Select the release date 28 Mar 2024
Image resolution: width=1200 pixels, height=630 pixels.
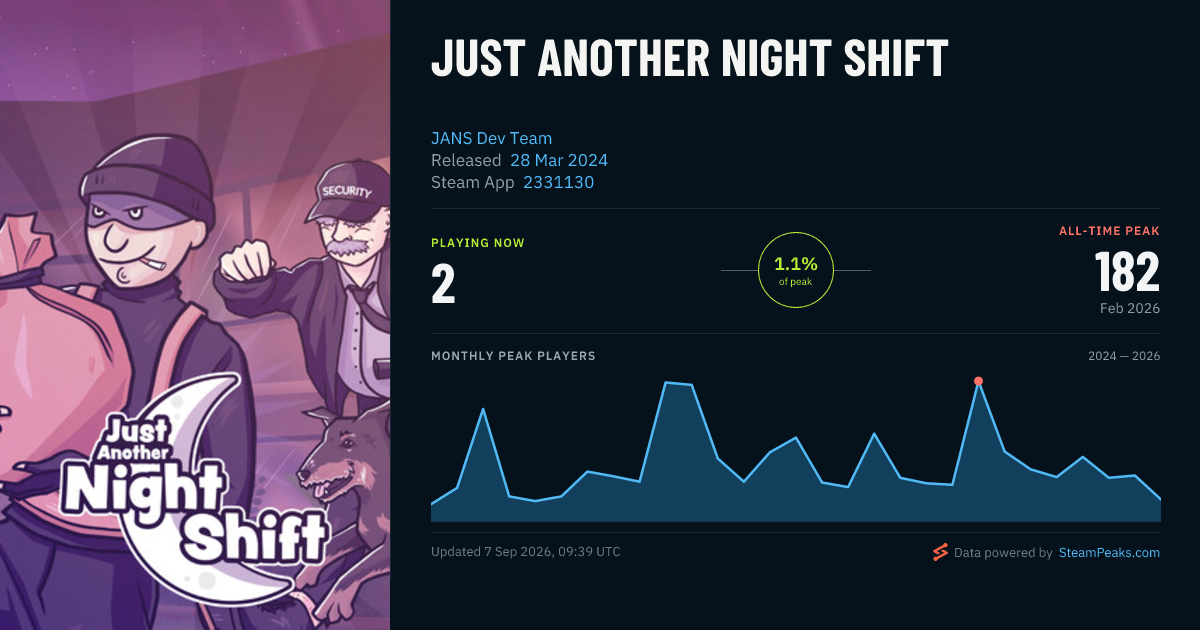(559, 160)
